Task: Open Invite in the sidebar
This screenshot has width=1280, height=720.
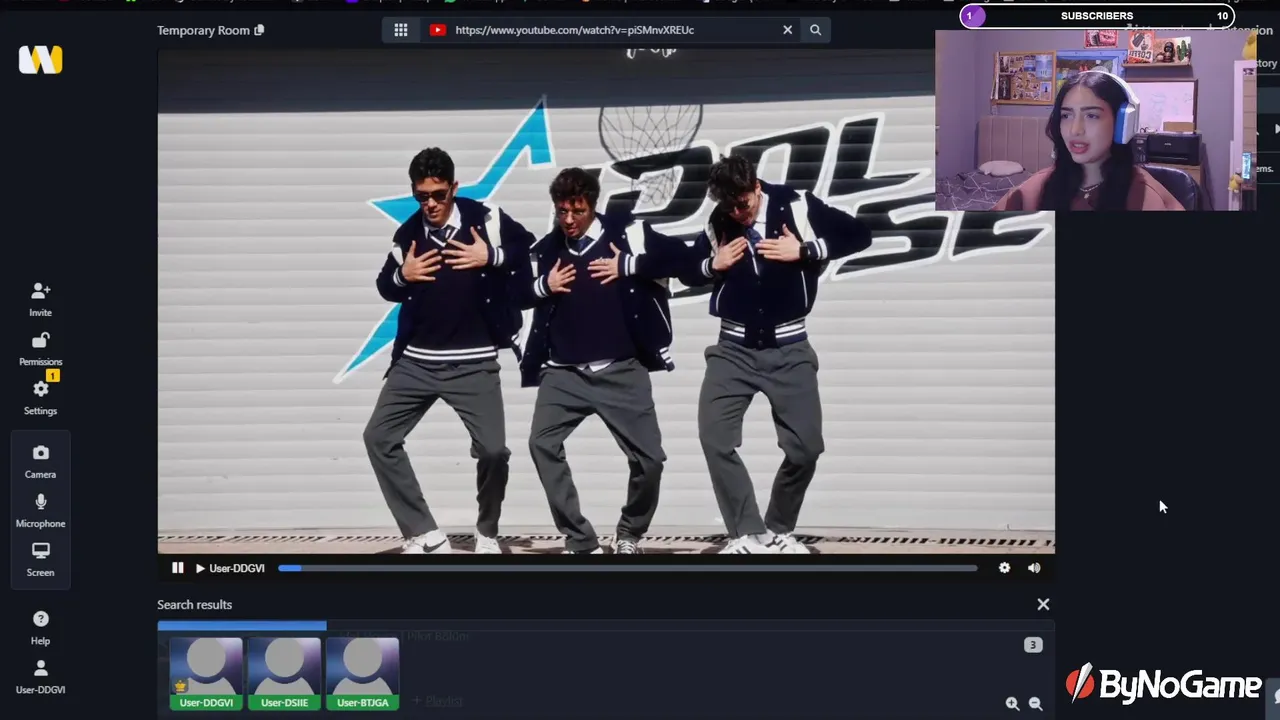Action: [x=40, y=299]
